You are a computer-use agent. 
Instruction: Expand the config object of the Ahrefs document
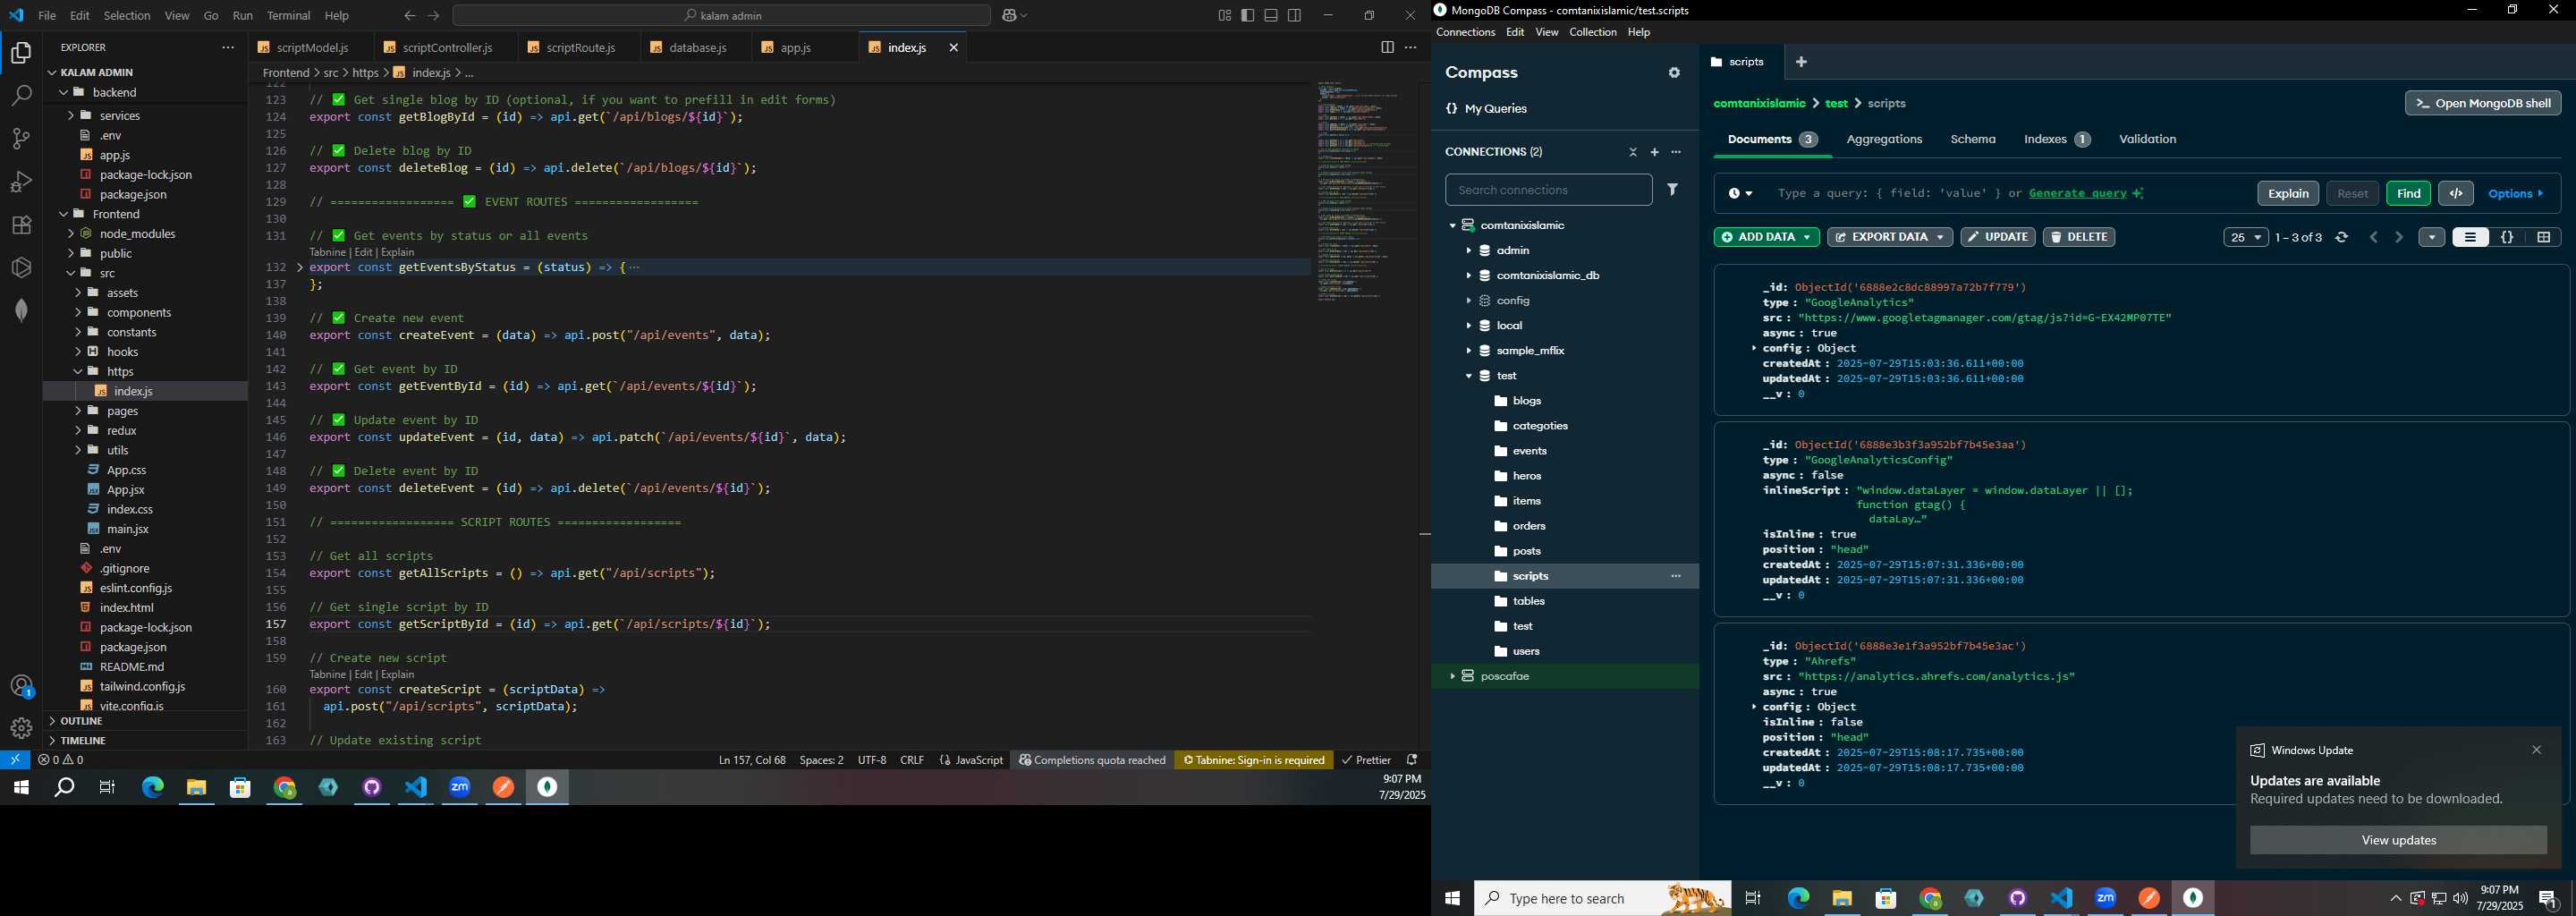pyautogui.click(x=1754, y=707)
